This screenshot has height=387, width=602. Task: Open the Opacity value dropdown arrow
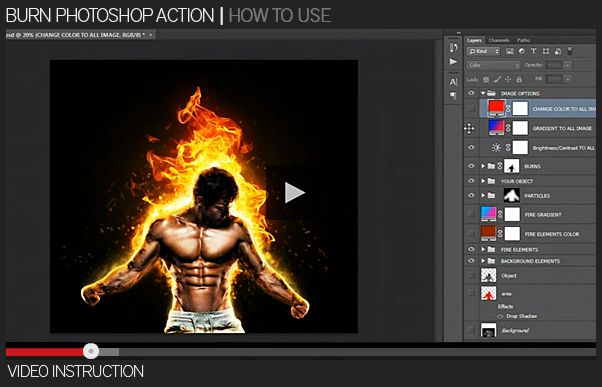tap(568, 65)
